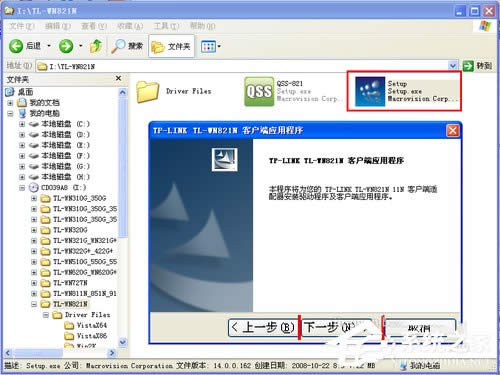Collapse Driver Files tree node
Viewport: 500px width, 375px height.
click(x=46, y=315)
